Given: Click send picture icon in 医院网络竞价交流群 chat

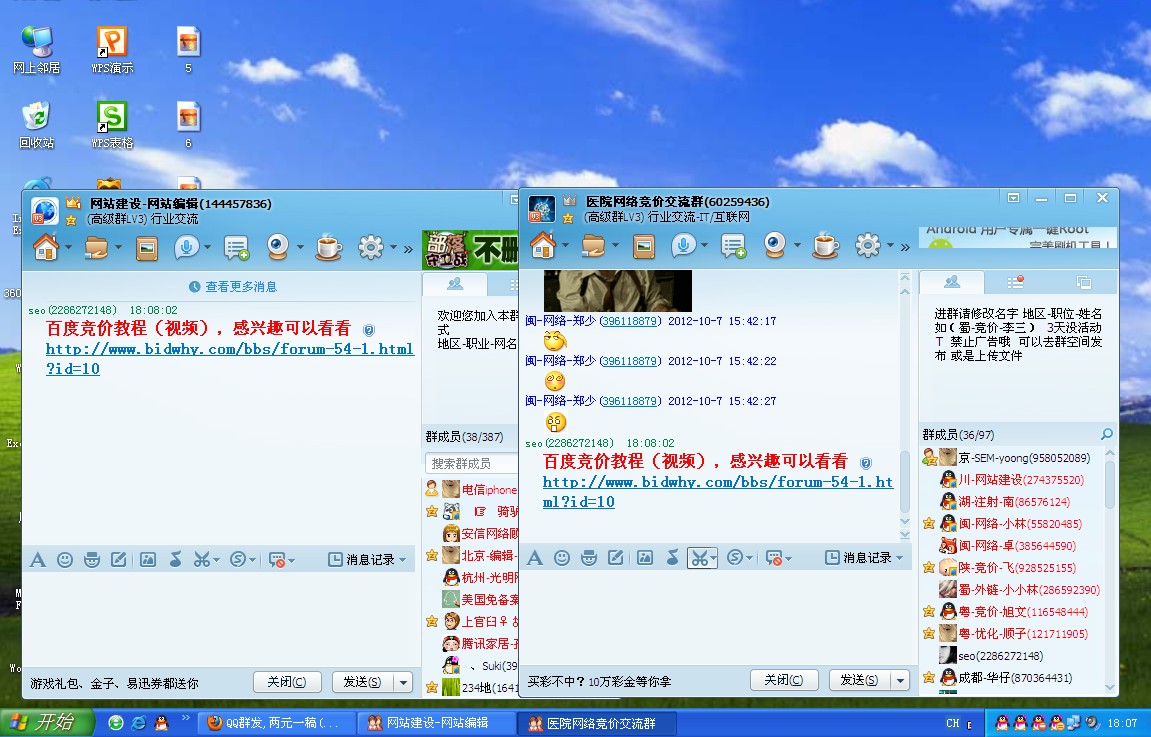Looking at the screenshot, I should (644, 558).
